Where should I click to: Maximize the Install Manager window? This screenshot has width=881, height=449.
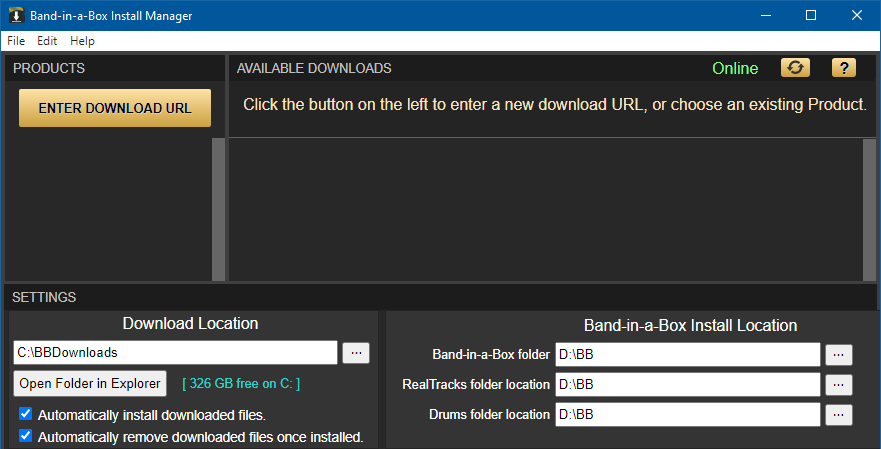click(x=811, y=15)
